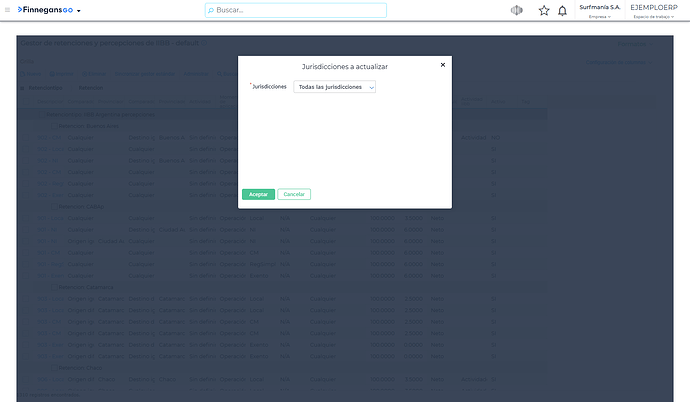Open Configuración de columnas behind the dialog
Screen dimensions: 690x402
click(x=618, y=62)
